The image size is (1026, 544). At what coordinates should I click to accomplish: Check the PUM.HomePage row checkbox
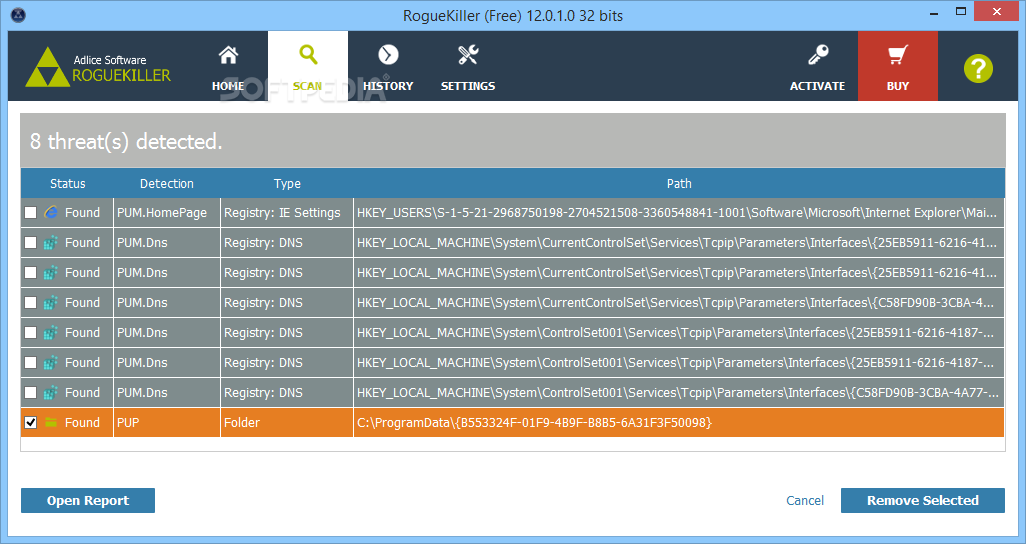pyautogui.click(x=30, y=213)
